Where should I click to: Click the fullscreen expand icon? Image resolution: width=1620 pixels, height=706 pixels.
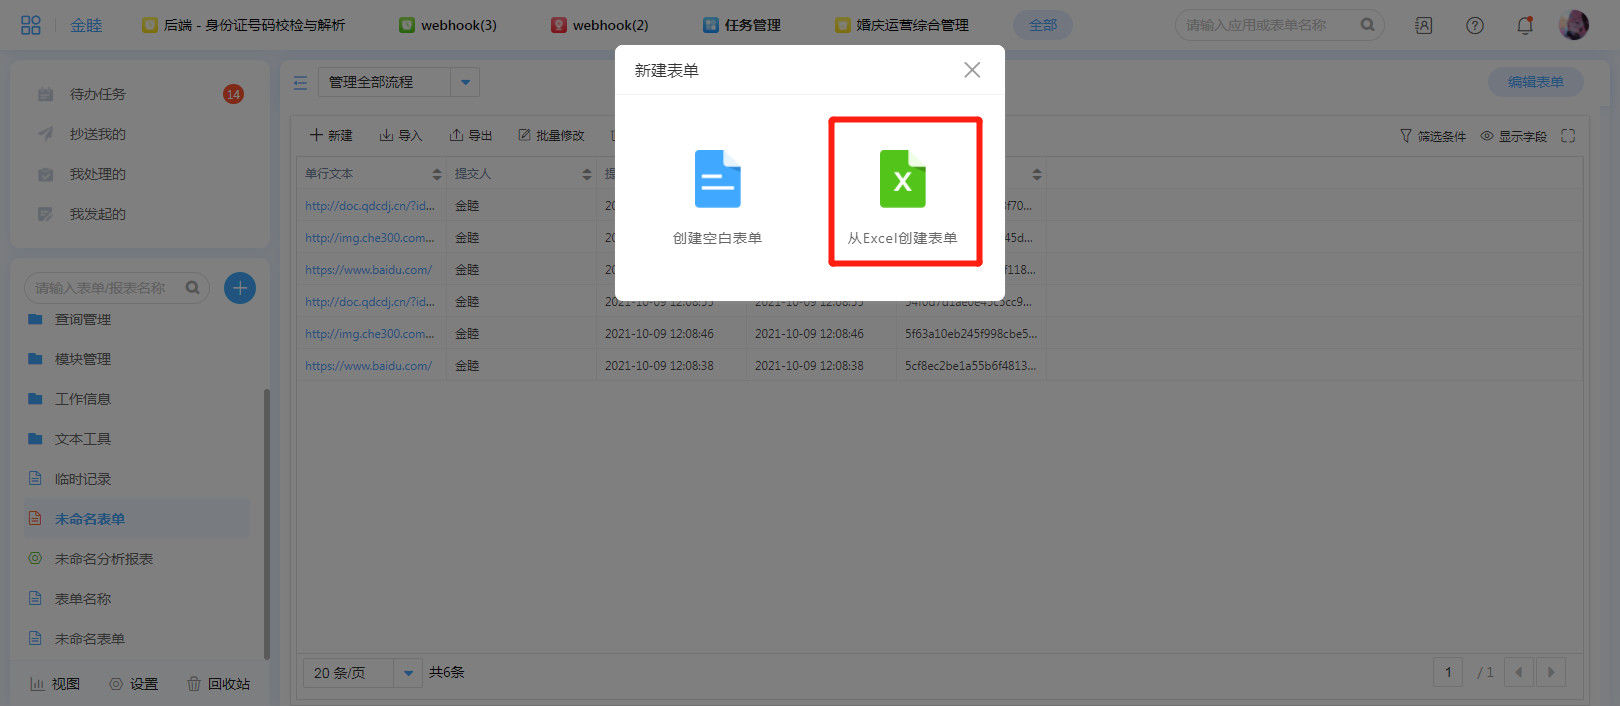point(1567,136)
